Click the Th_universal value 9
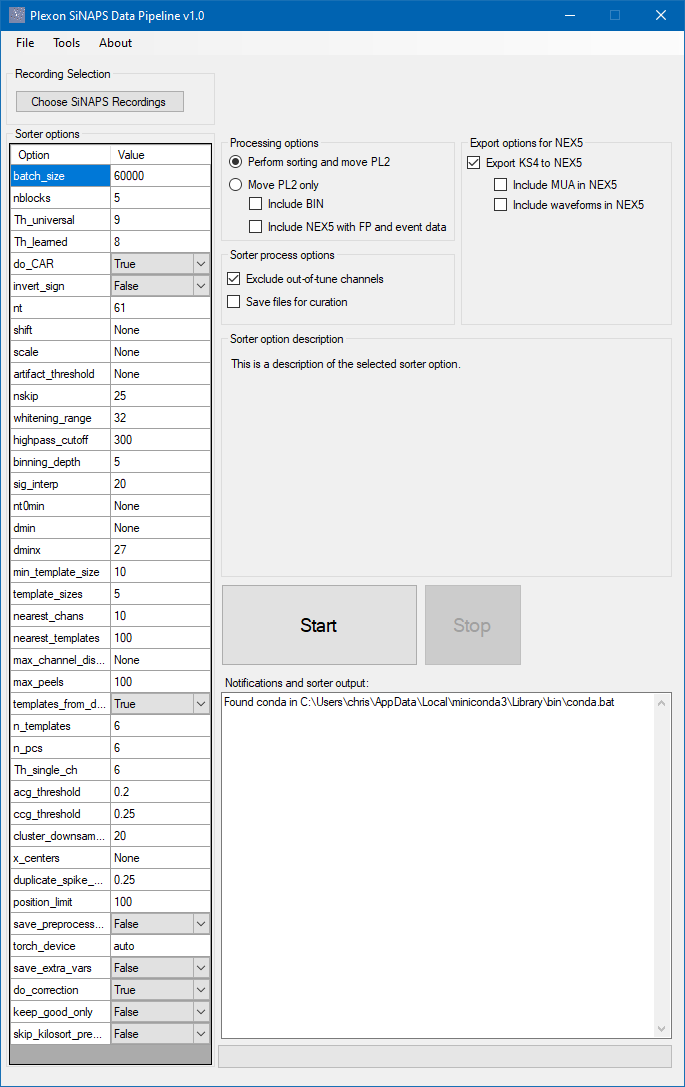The height and width of the screenshot is (1087, 685). click(160, 220)
